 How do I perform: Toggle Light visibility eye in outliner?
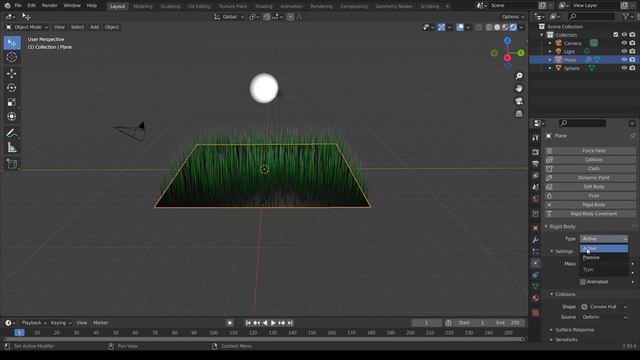[x=624, y=51]
